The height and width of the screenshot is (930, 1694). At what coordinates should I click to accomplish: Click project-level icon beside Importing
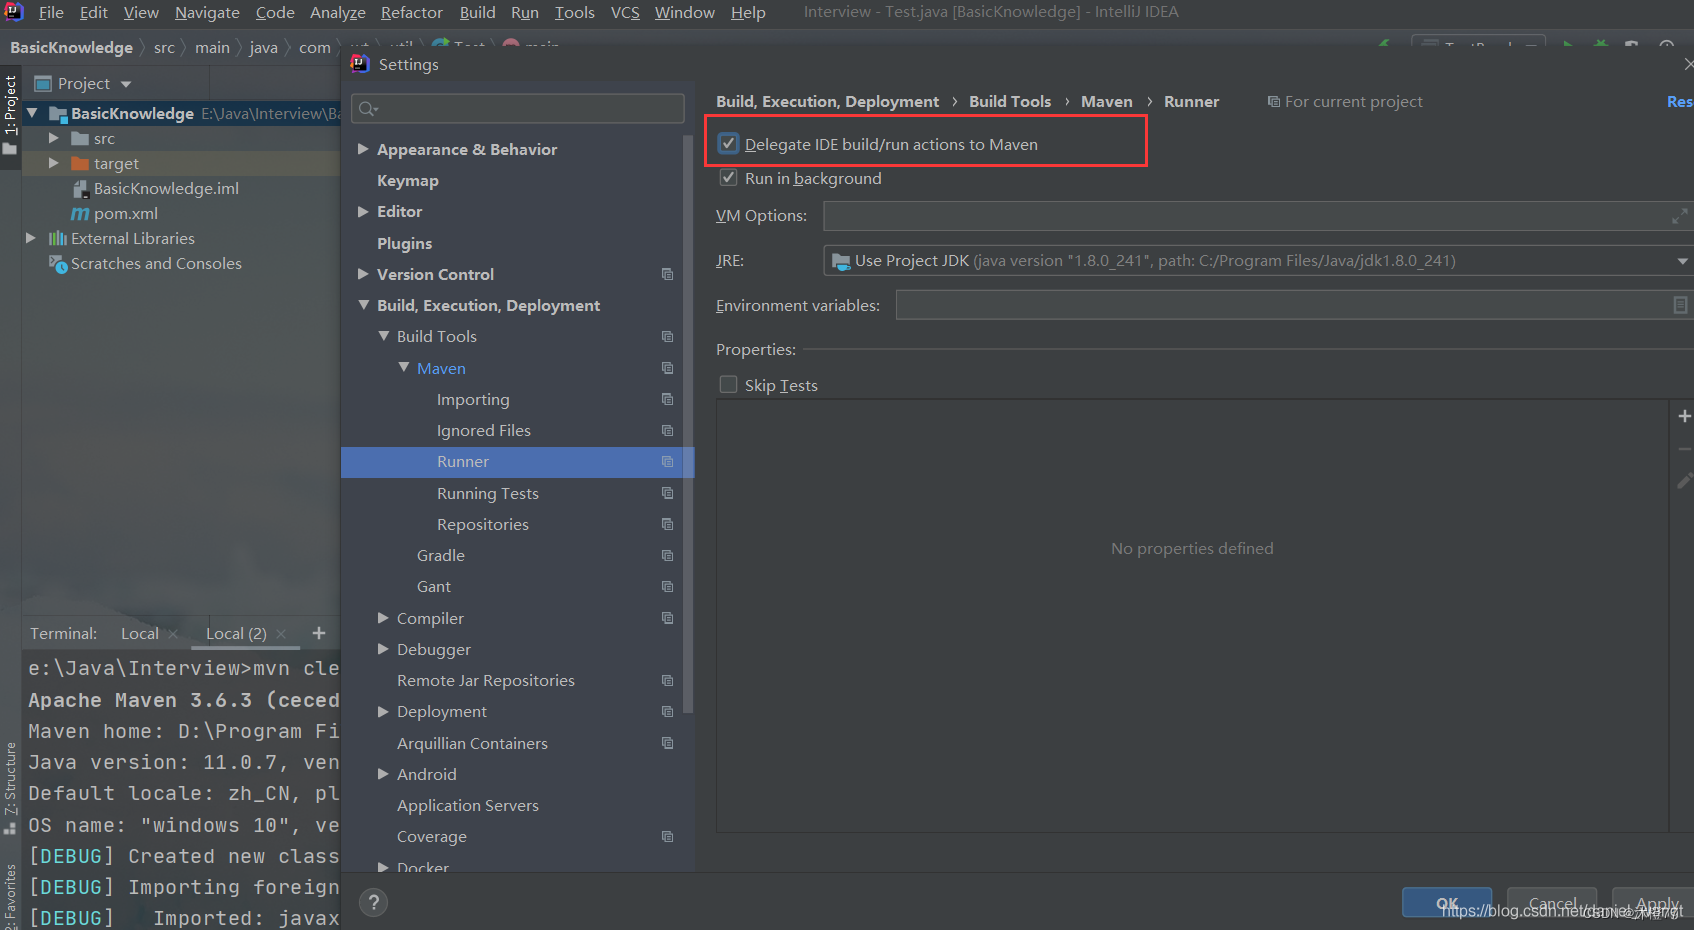tap(667, 399)
